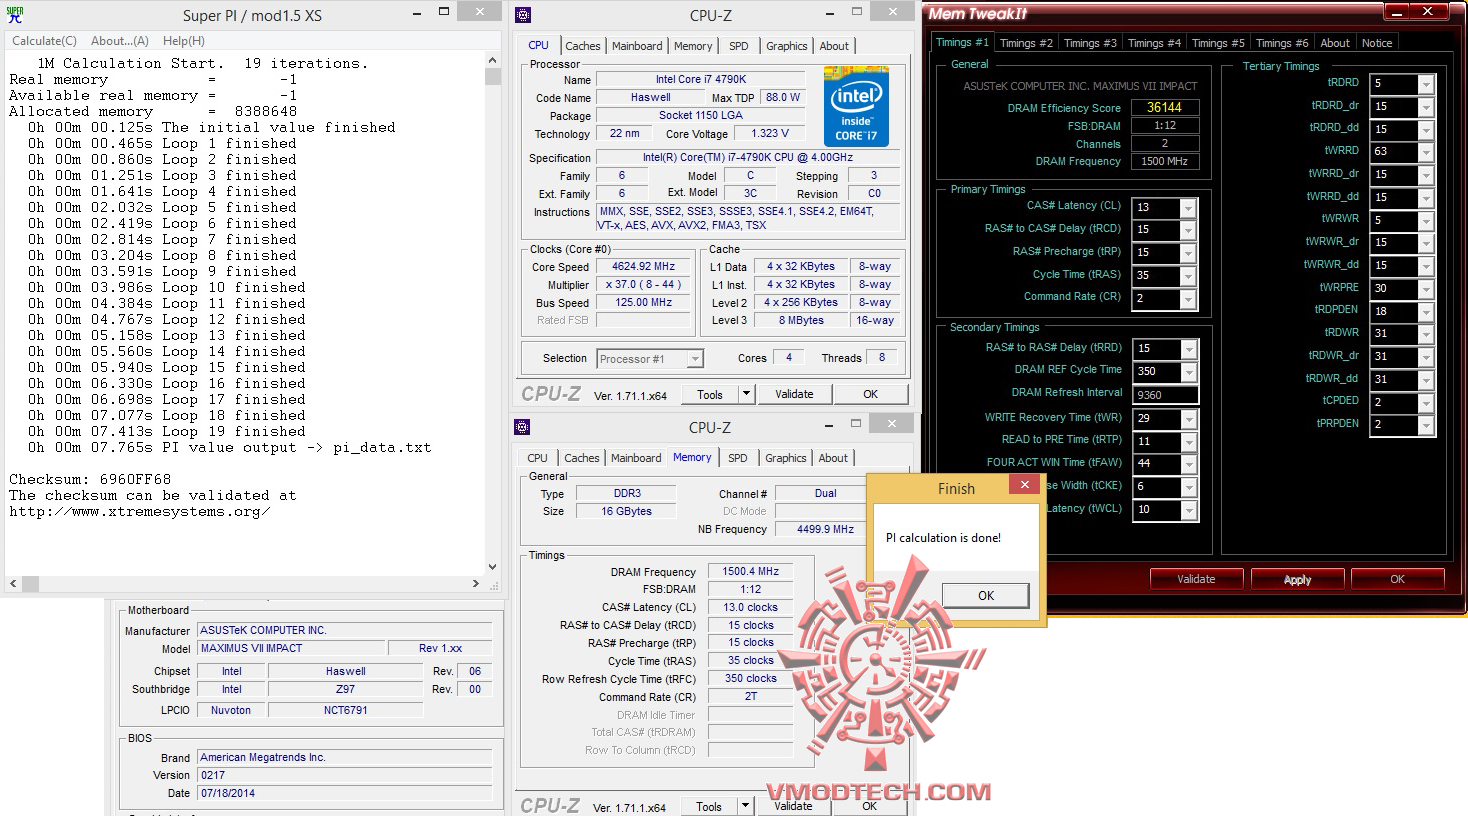The image size is (1468, 816).
Task: Expand READ to PRE Time (tRTP) dropdown
Action: 1188,442
